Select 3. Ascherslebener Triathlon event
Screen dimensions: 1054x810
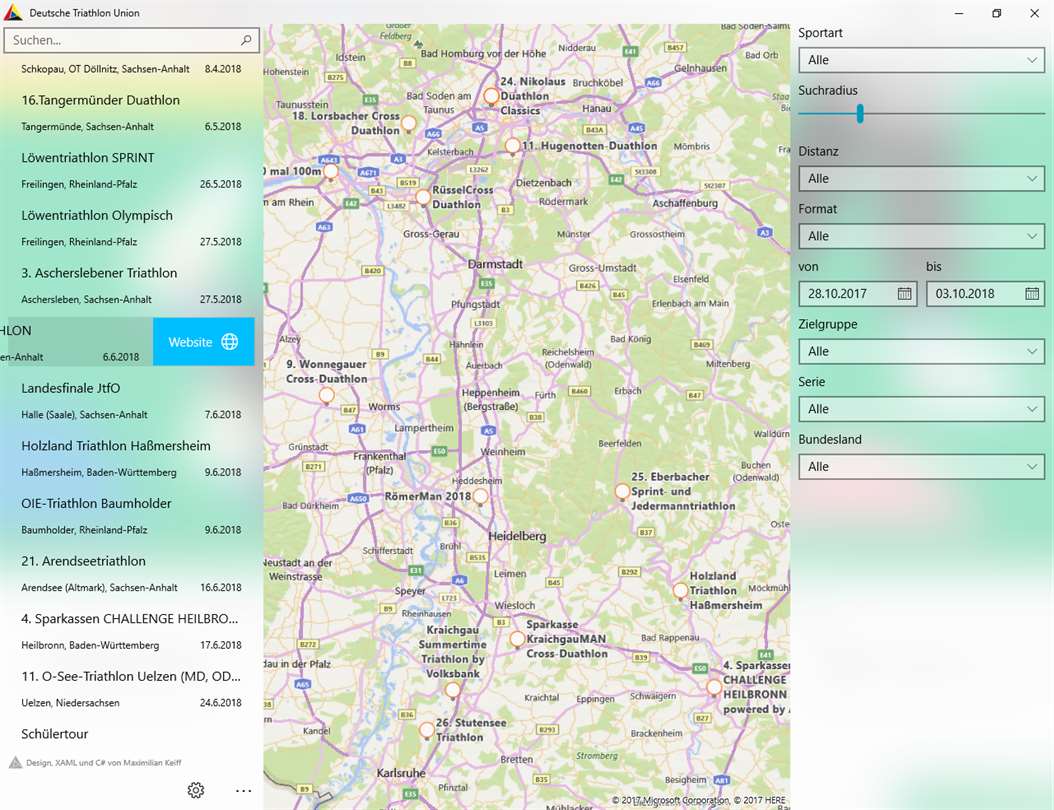(x=131, y=286)
